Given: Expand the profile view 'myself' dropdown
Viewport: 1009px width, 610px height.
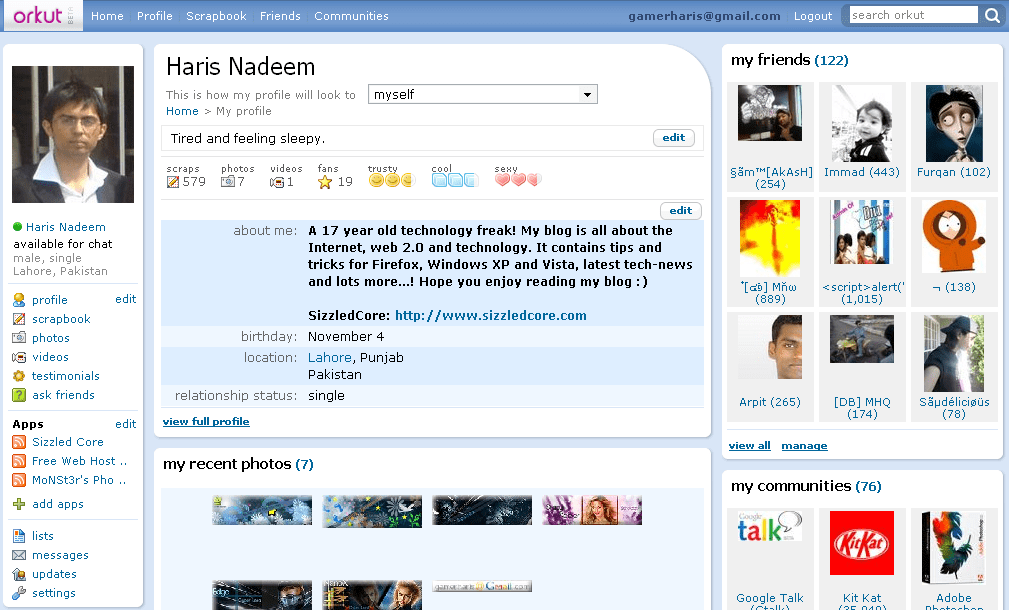Looking at the screenshot, I should (x=587, y=95).
